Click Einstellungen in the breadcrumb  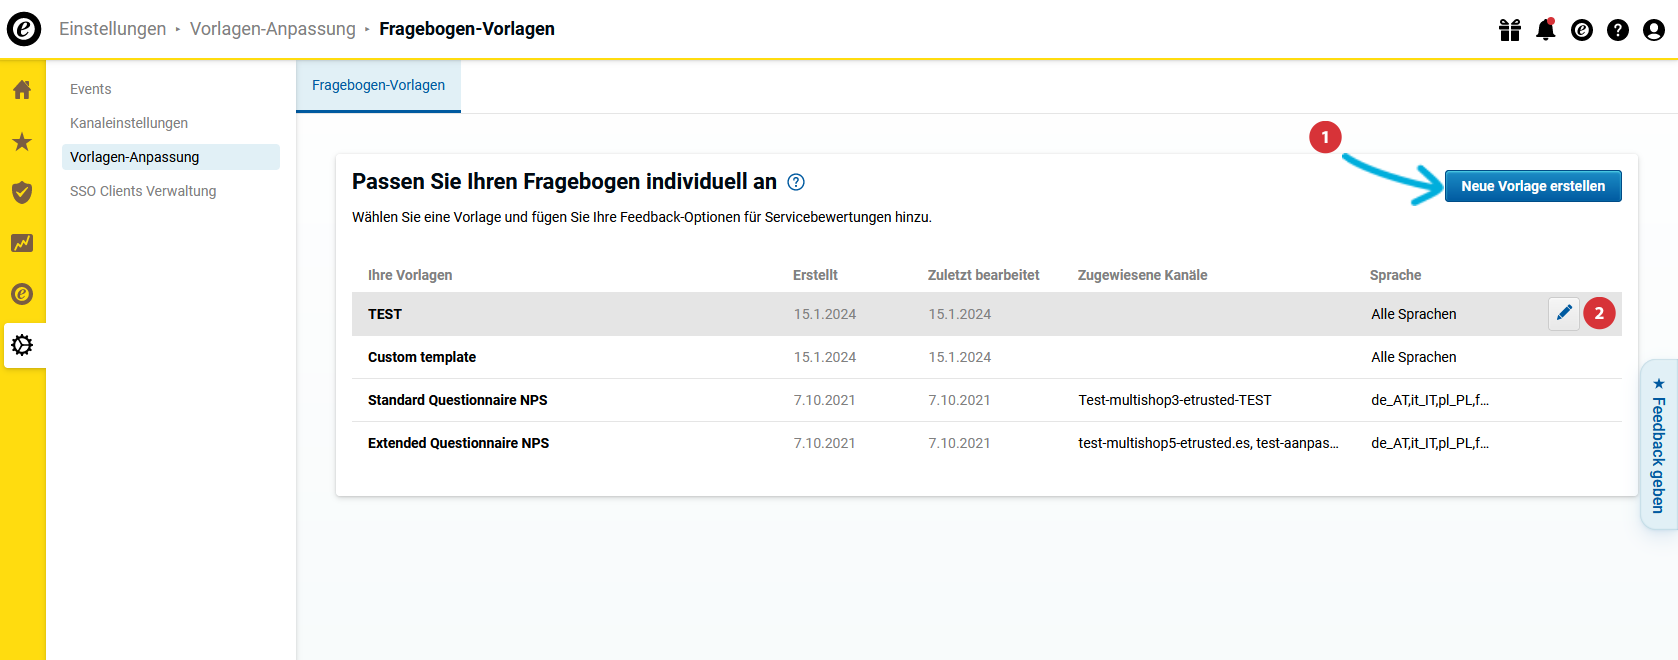[x=113, y=29]
